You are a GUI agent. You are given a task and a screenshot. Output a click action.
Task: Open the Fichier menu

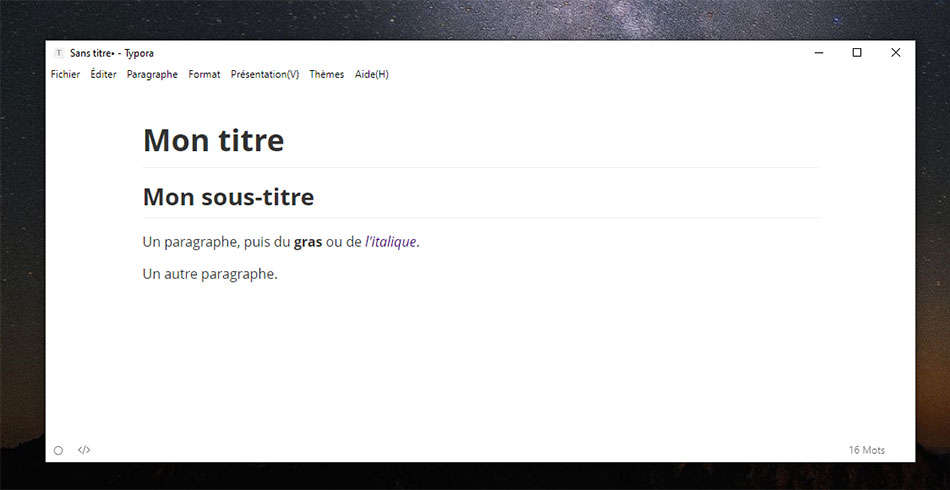click(x=65, y=74)
